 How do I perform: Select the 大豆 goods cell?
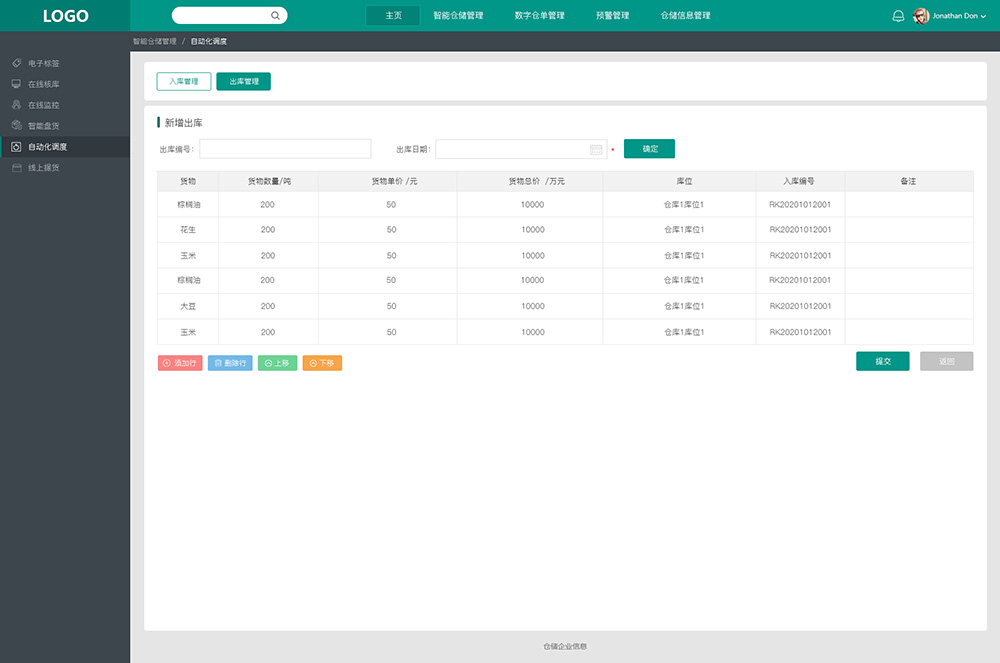click(x=188, y=306)
